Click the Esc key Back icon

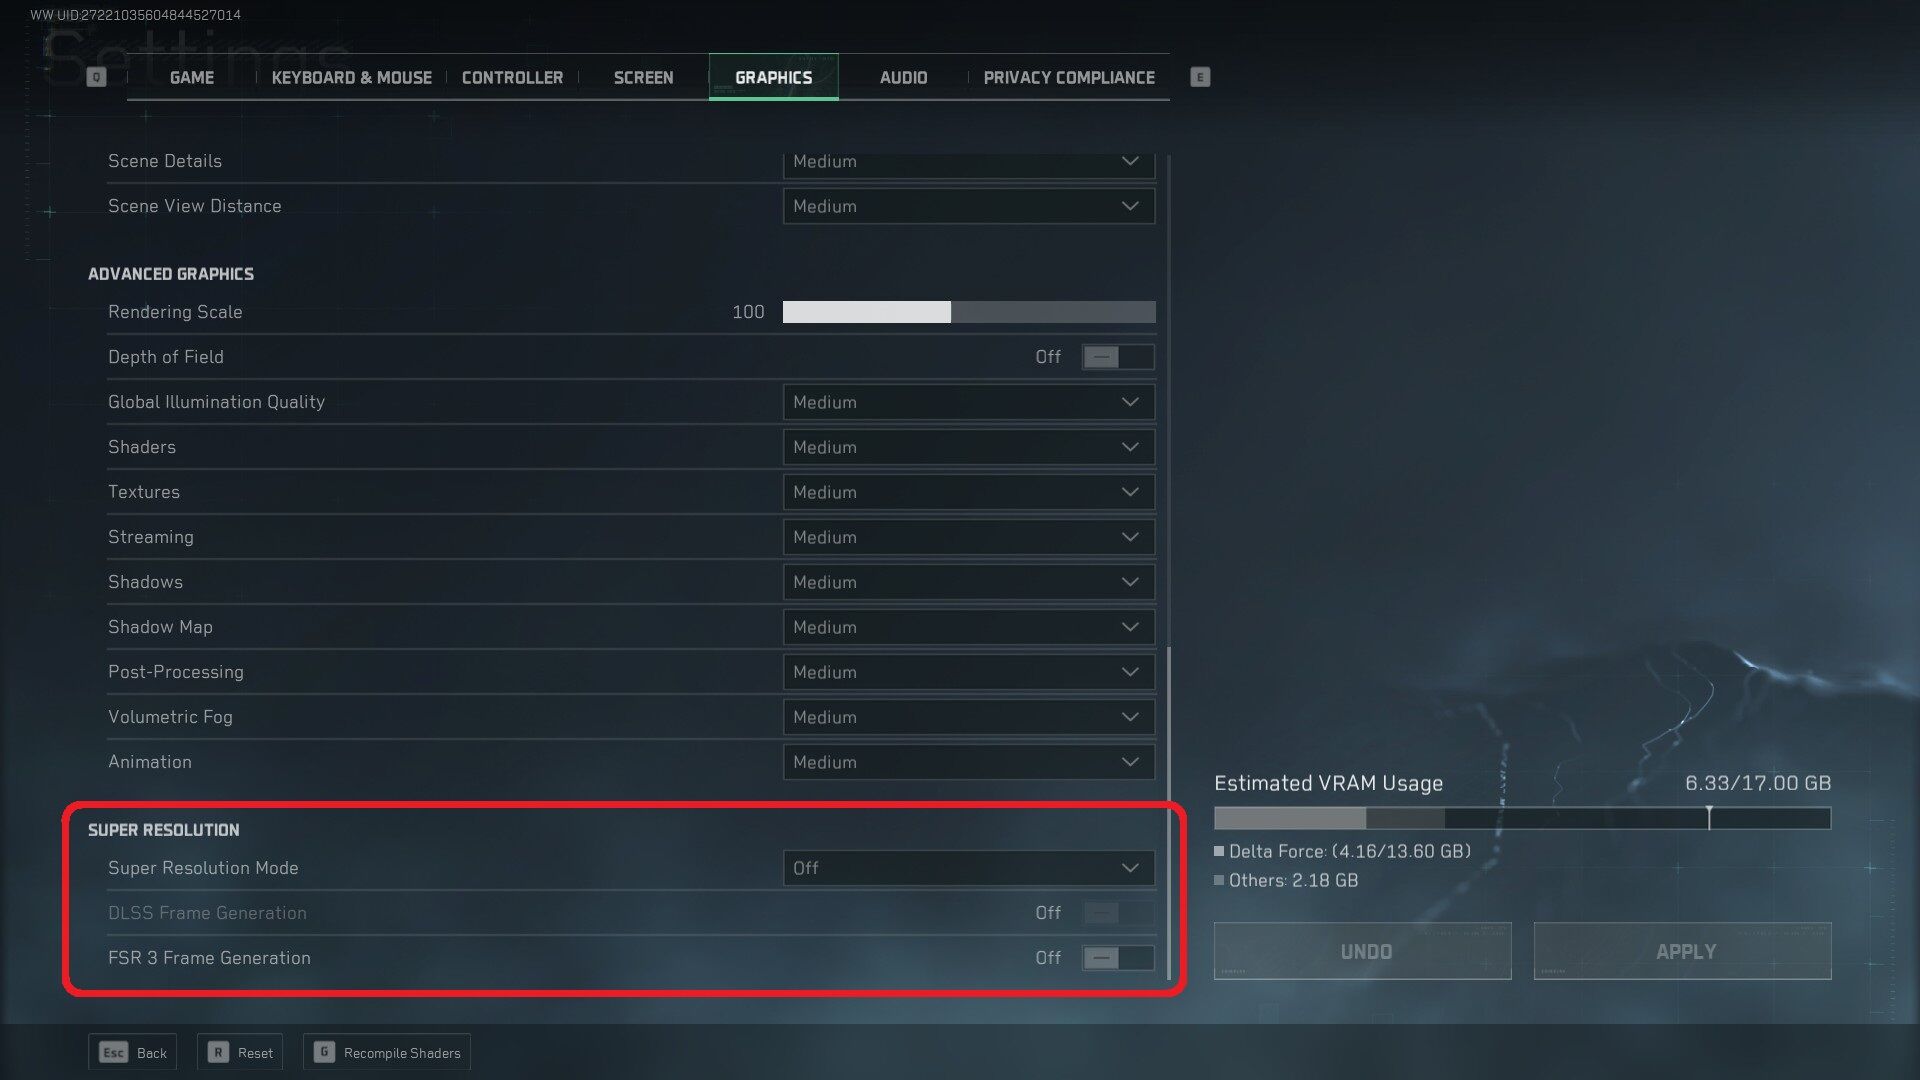tap(113, 1052)
